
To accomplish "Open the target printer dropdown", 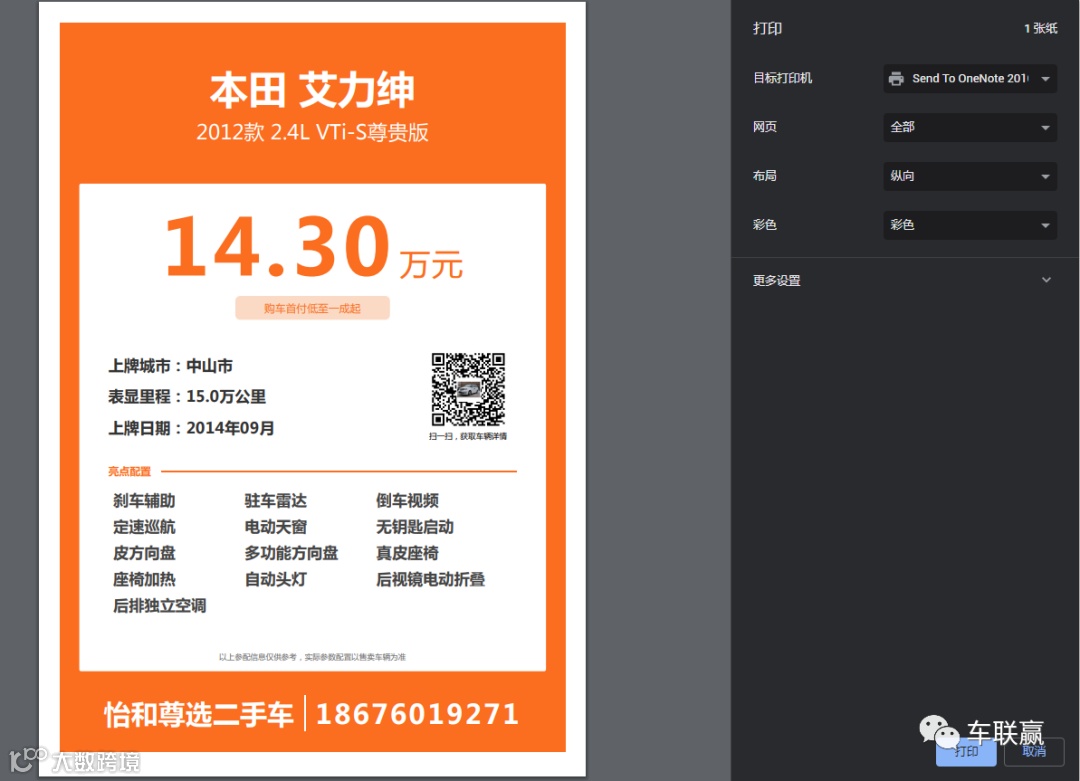I will [970, 79].
